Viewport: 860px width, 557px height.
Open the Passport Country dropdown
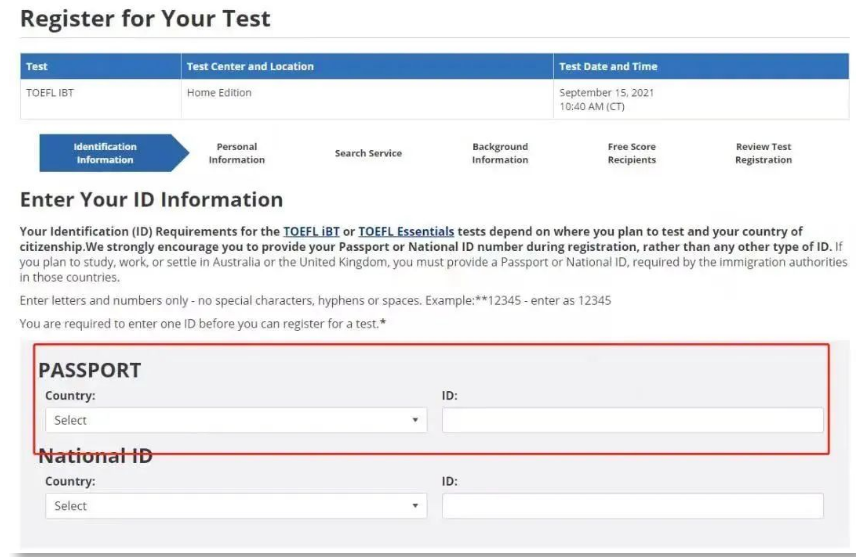(x=236, y=420)
